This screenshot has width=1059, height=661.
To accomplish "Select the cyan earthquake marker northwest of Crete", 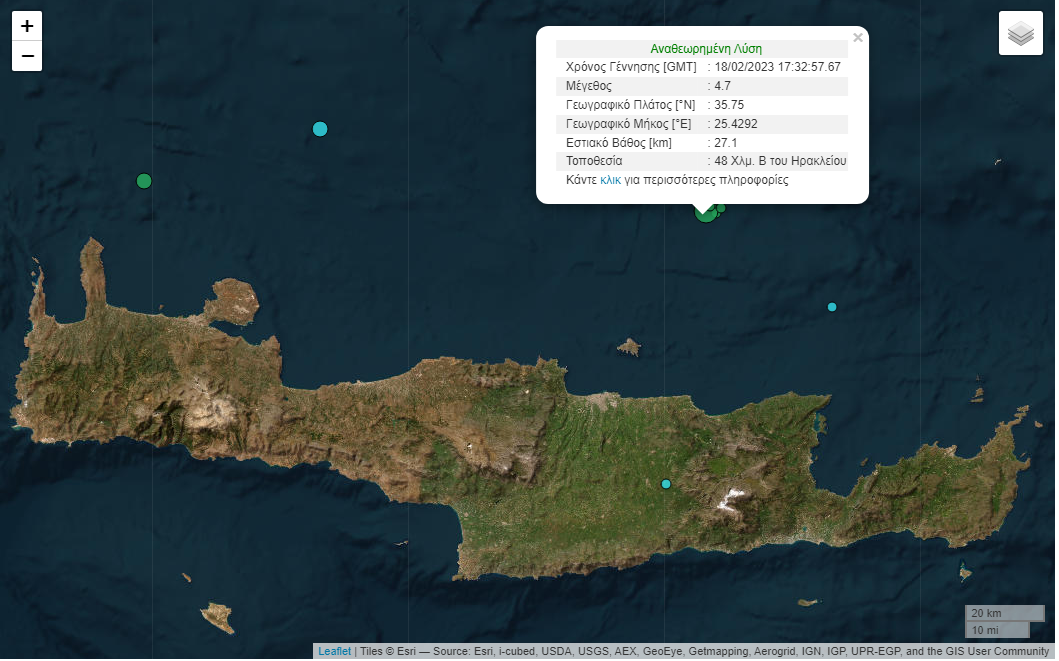I will click(320, 128).
